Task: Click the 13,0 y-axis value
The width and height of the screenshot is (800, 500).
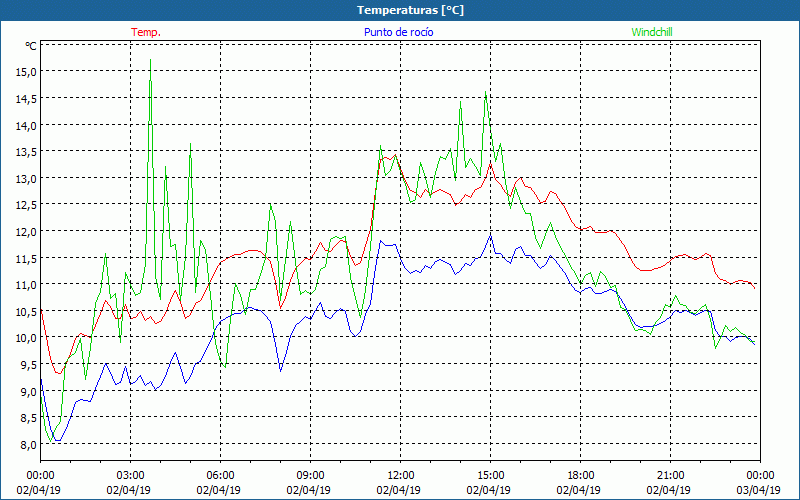Action: pyautogui.click(x=27, y=179)
